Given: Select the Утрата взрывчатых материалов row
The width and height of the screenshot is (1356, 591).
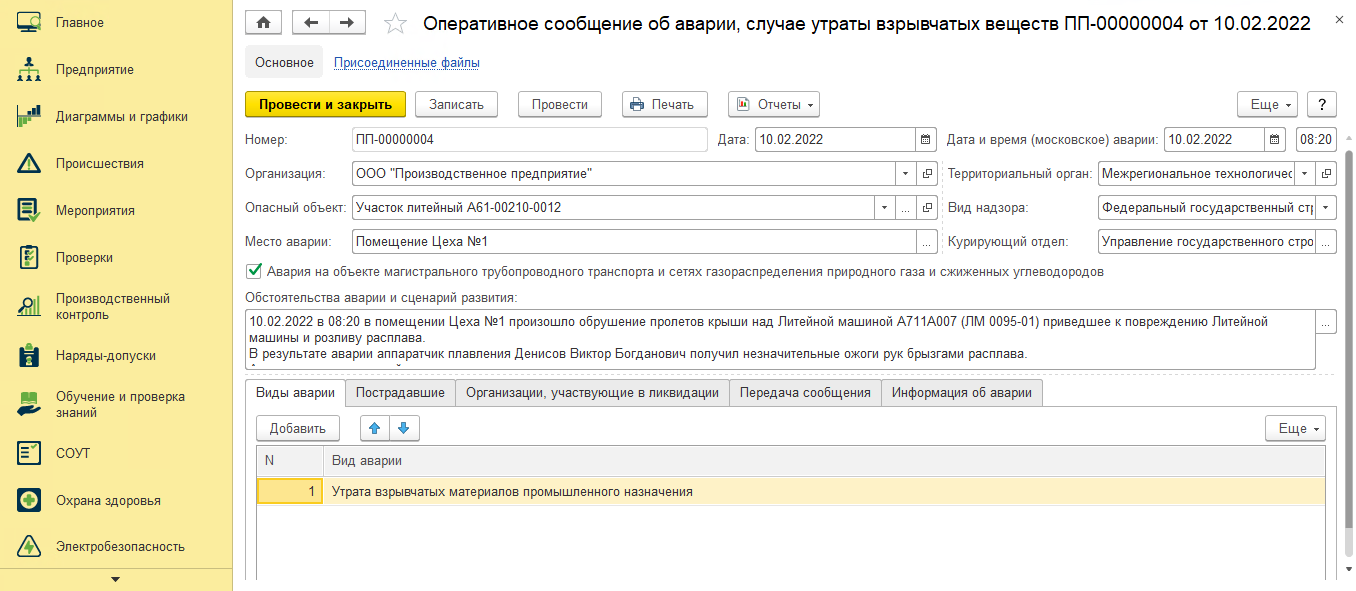Looking at the screenshot, I should coord(791,491).
